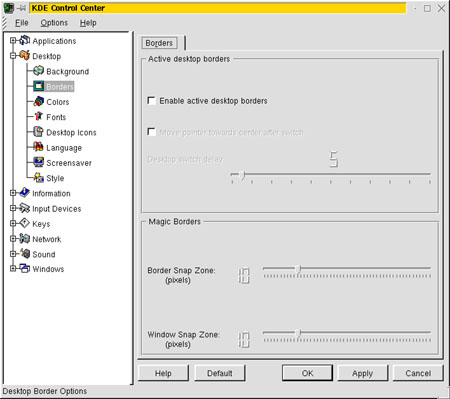450x399 pixels.
Task: Open the File menu
Action: [x=22, y=23]
